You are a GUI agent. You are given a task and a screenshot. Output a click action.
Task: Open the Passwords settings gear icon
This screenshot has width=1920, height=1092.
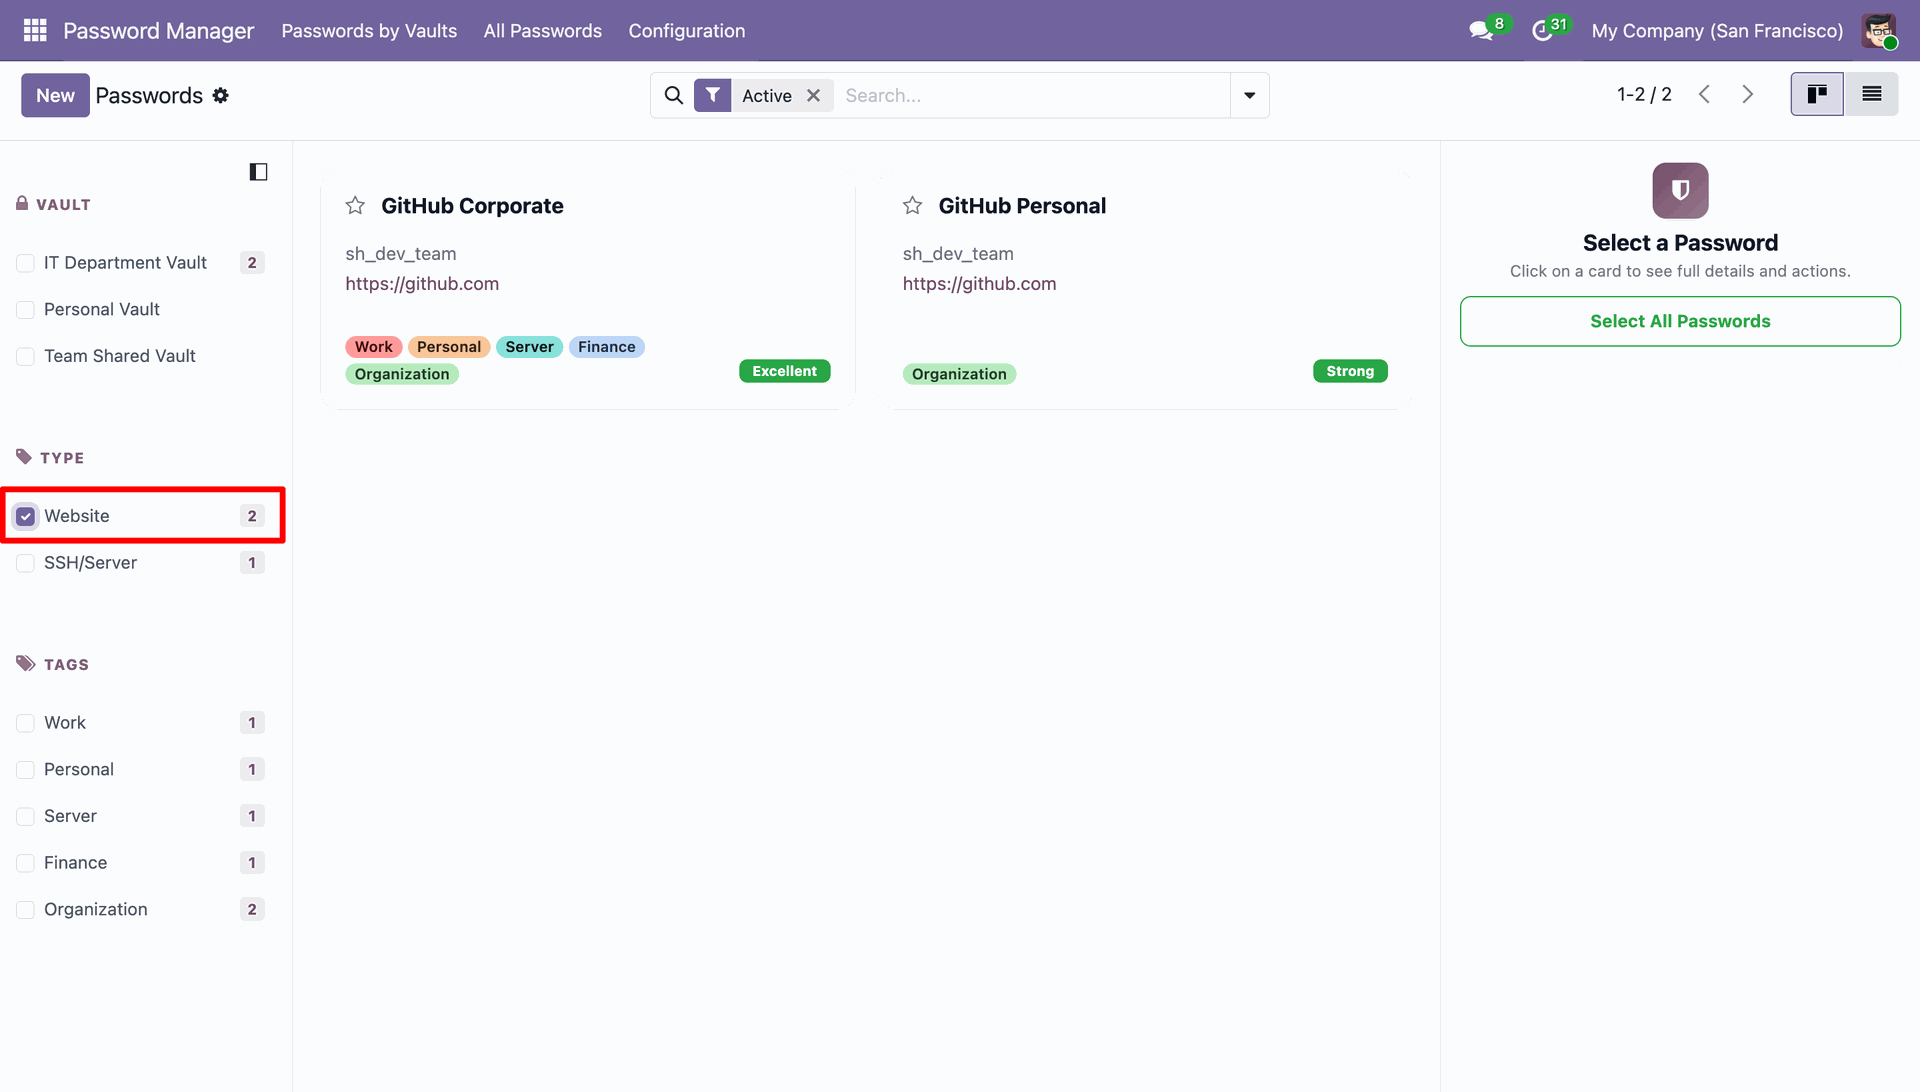221,95
